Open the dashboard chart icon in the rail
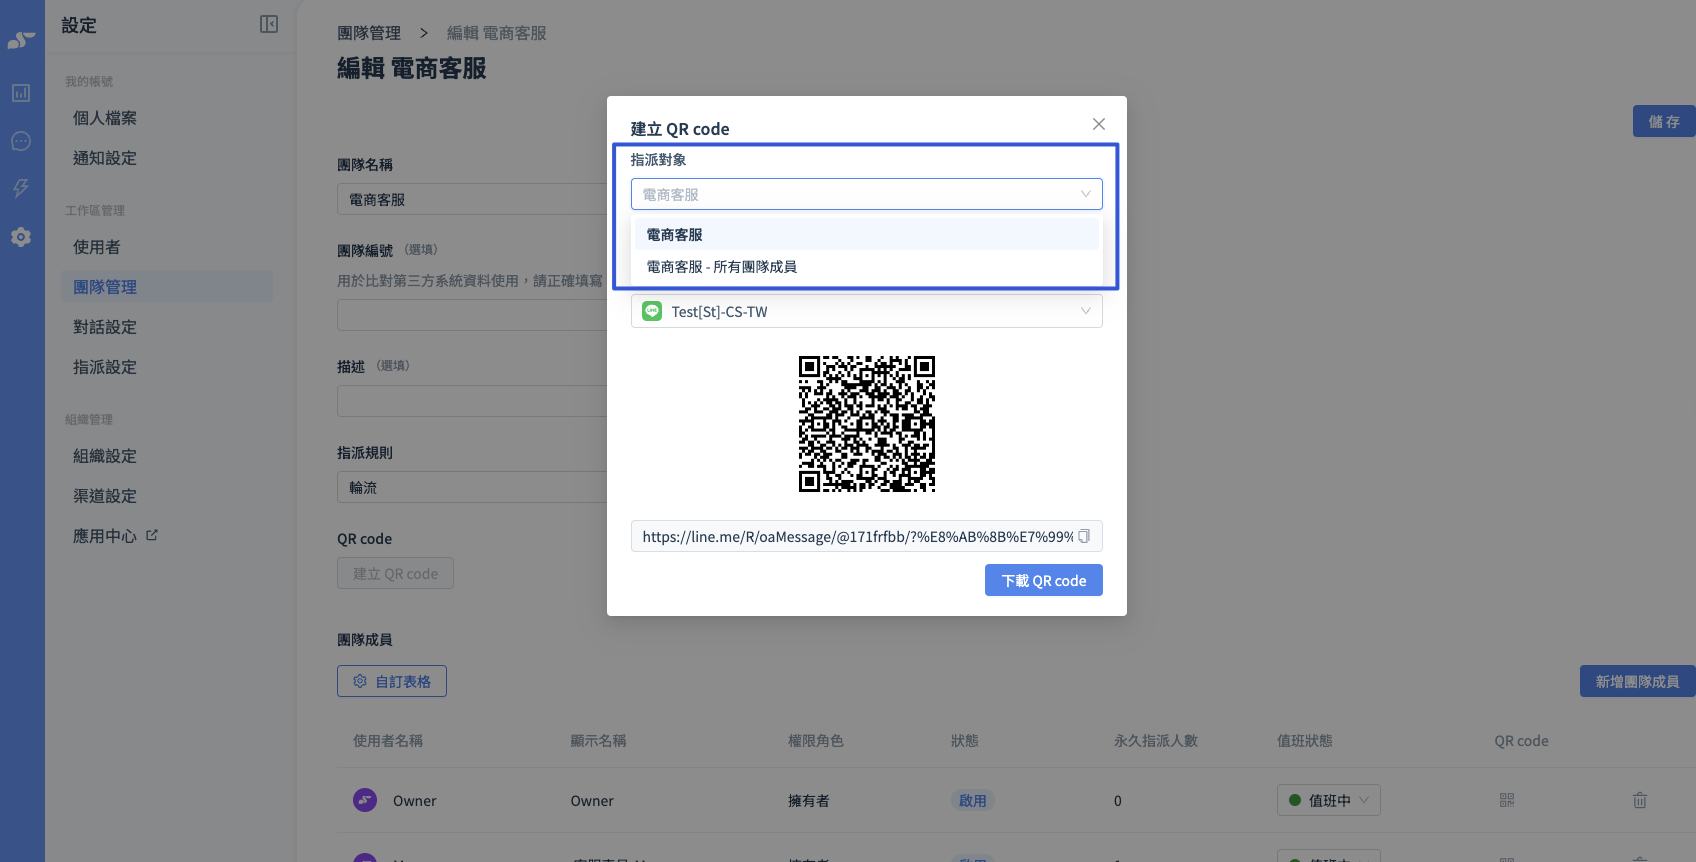The image size is (1696, 862). (x=21, y=93)
